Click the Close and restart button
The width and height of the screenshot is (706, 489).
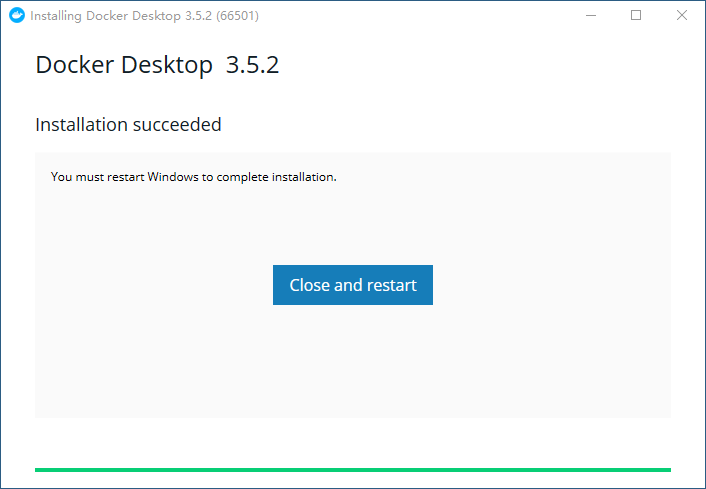coord(353,285)
